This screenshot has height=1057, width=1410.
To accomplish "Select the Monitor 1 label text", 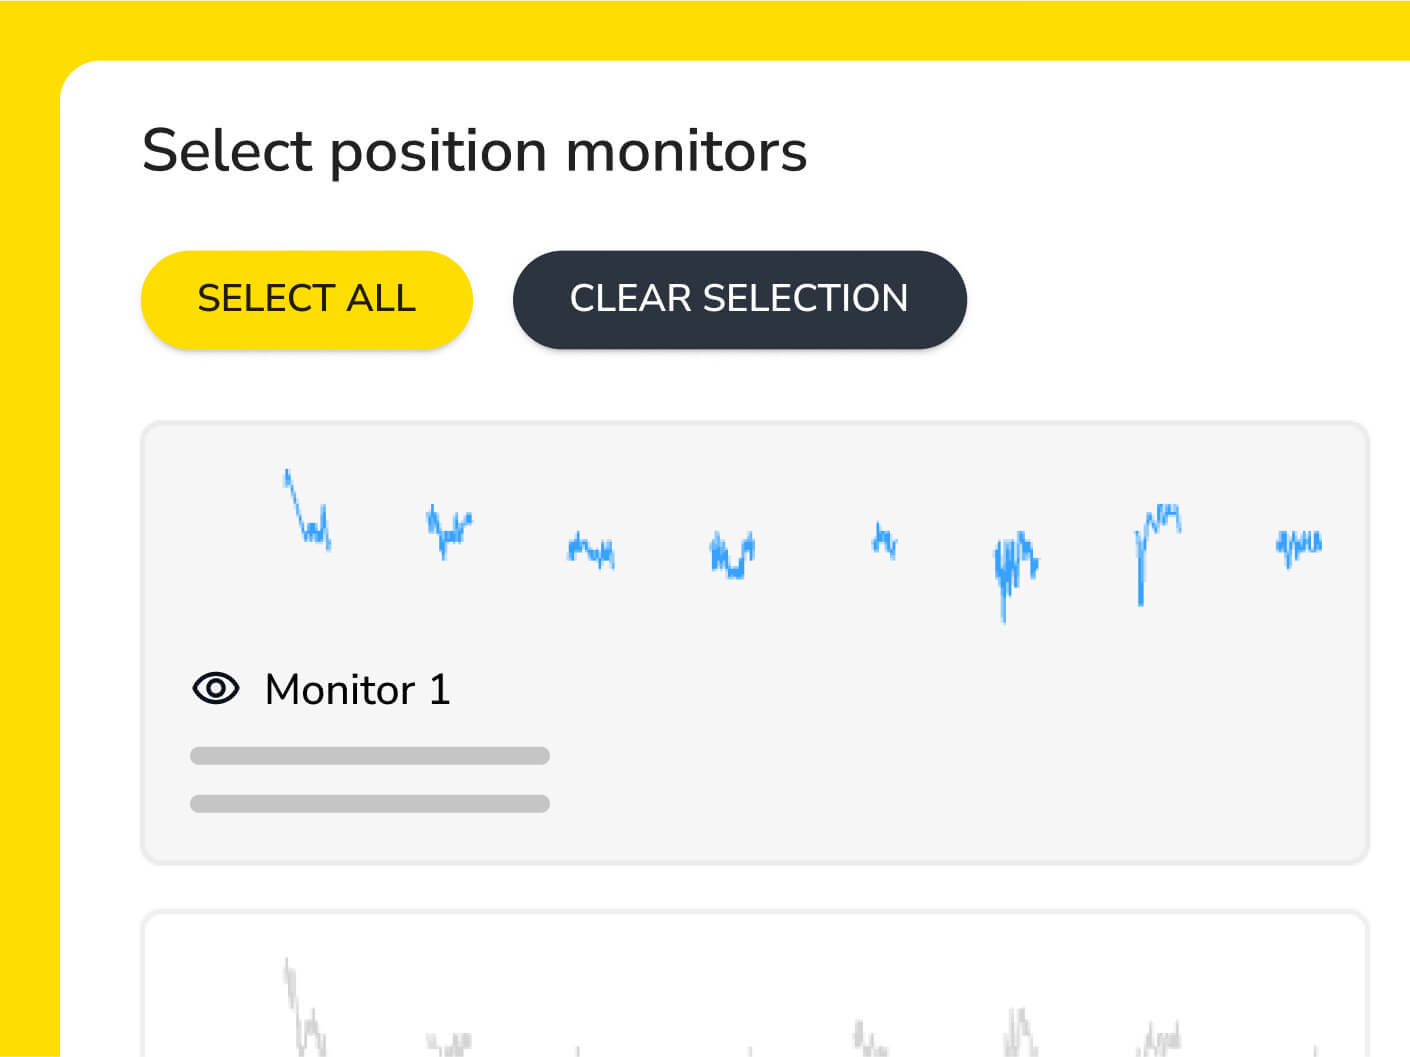I will 357,690.
